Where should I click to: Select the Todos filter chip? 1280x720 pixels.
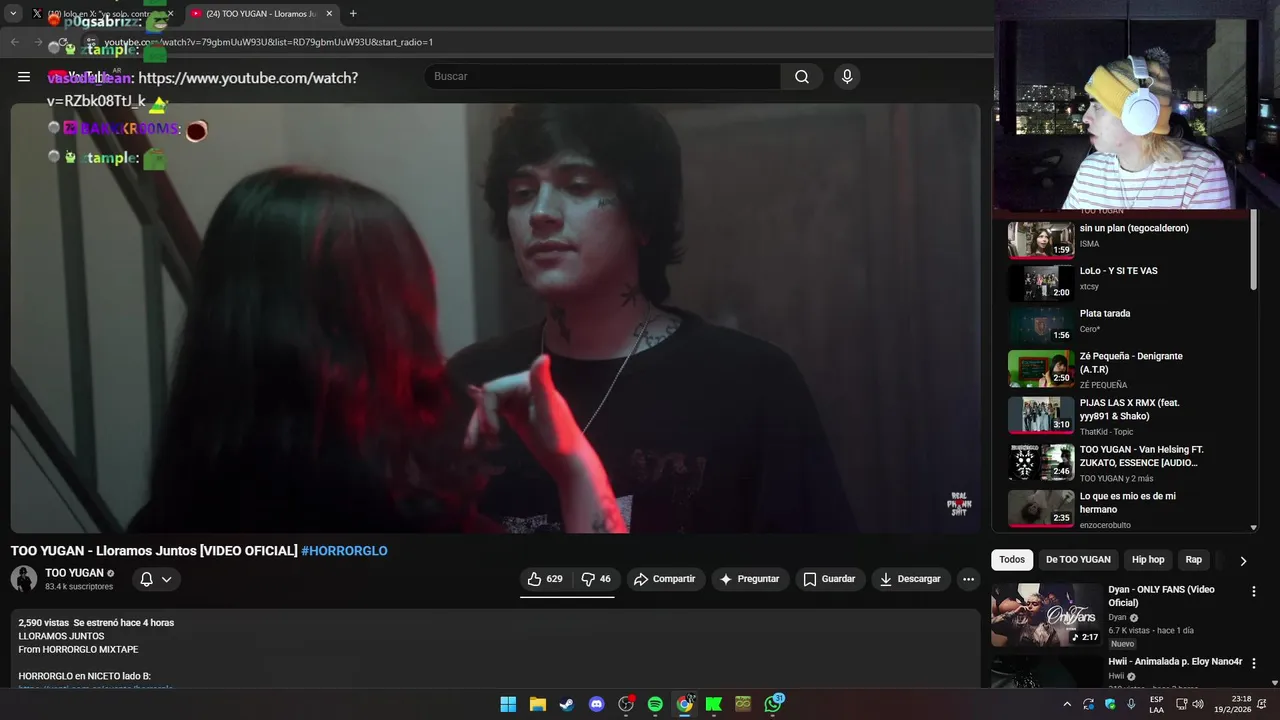(x=1012, y=560)
